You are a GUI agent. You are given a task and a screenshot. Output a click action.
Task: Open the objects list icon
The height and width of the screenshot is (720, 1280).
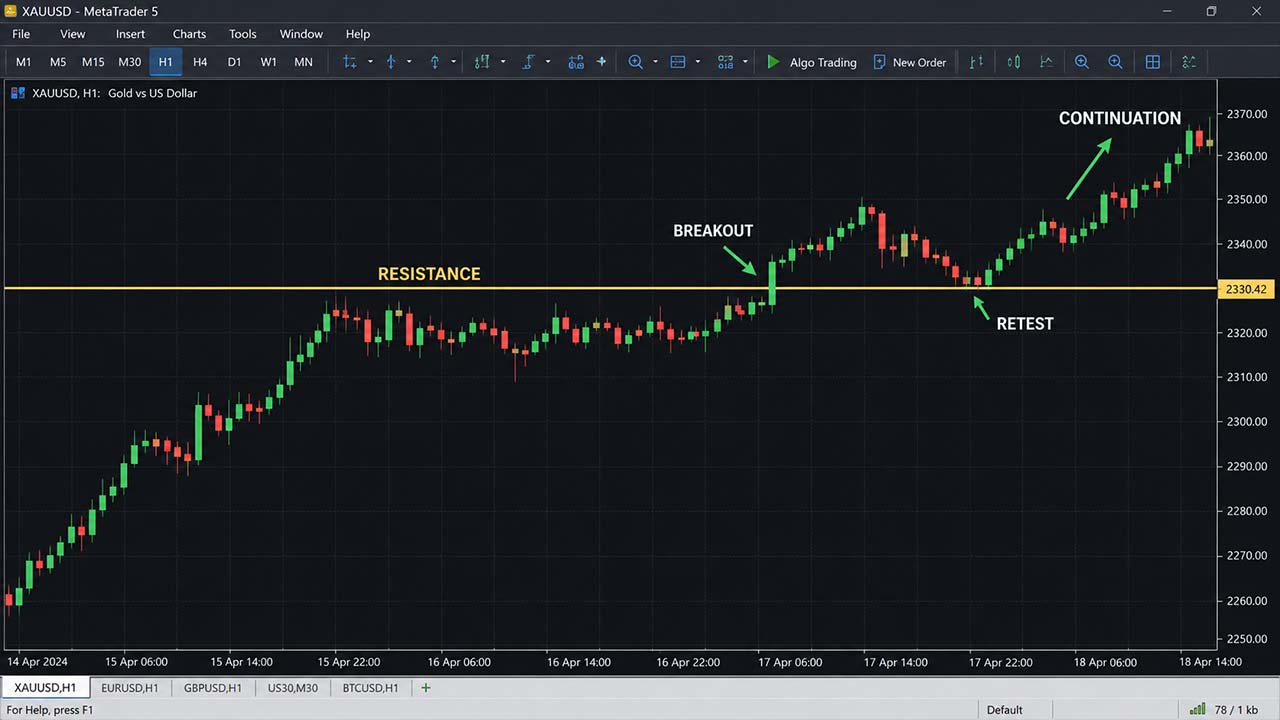coord(726,62)
